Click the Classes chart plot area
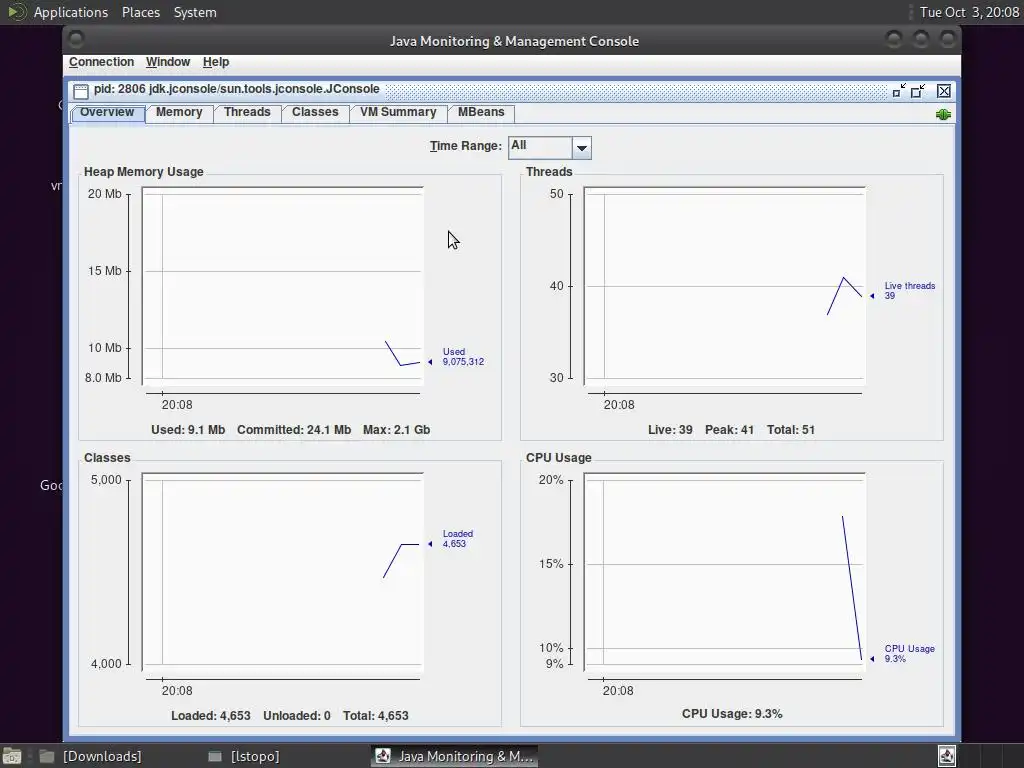Screen dimensions: 1024x768 click(283, 572)
